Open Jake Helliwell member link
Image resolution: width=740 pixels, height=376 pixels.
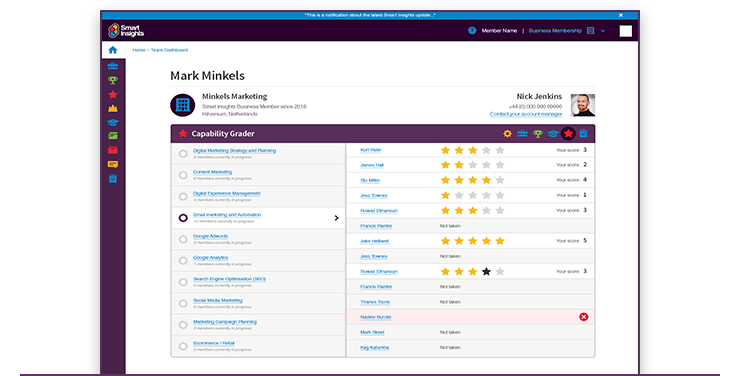click(x=375, y=241)
